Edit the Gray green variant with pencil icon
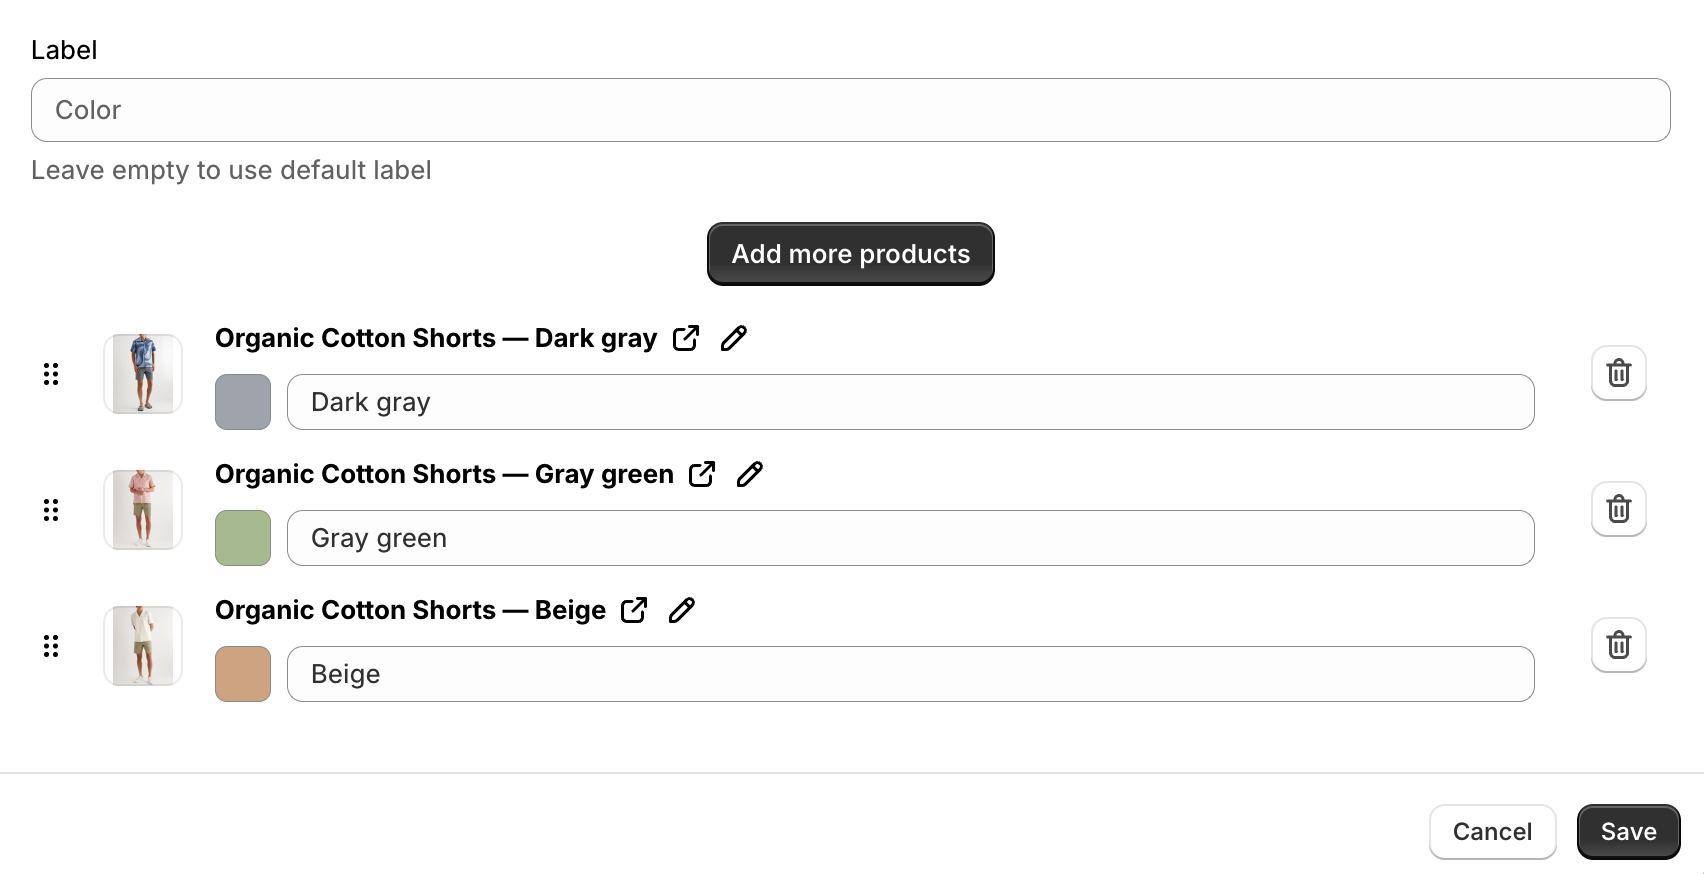Screen dimensions: 1704x874 click(750, 473)
